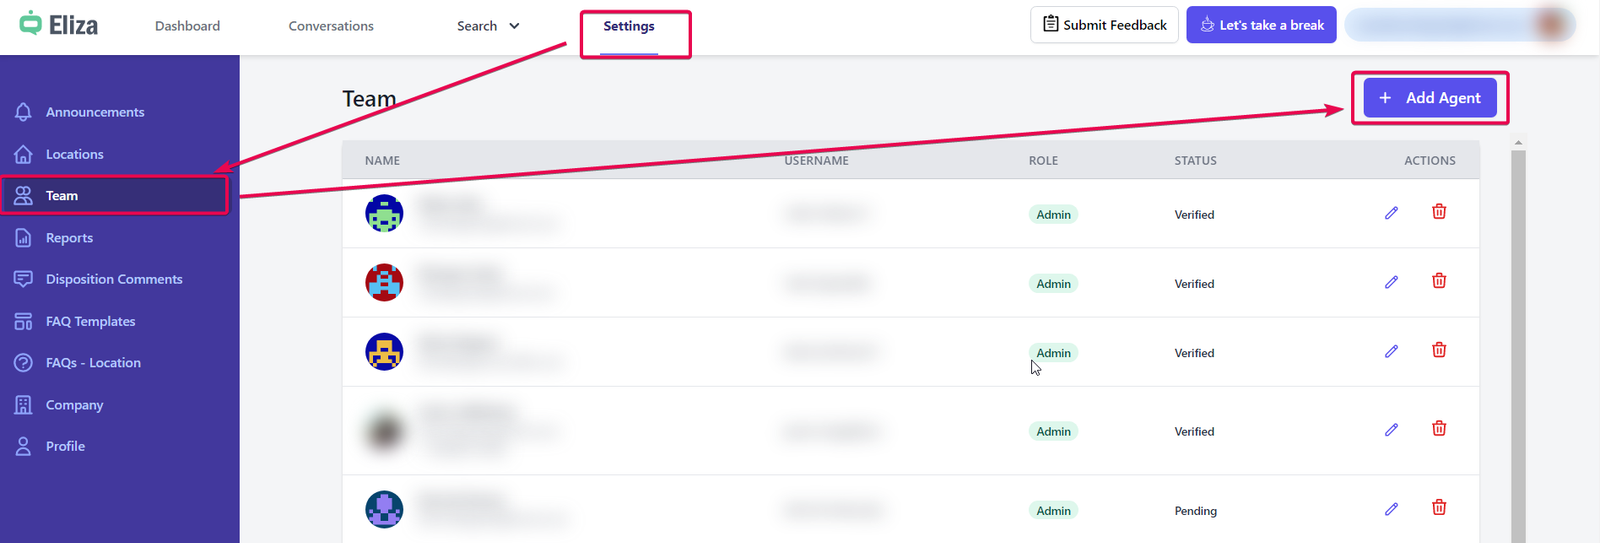This screenshot has height=543, width=1600.
Task: Open the Conversations tab
Action: [x=331, y=26]
